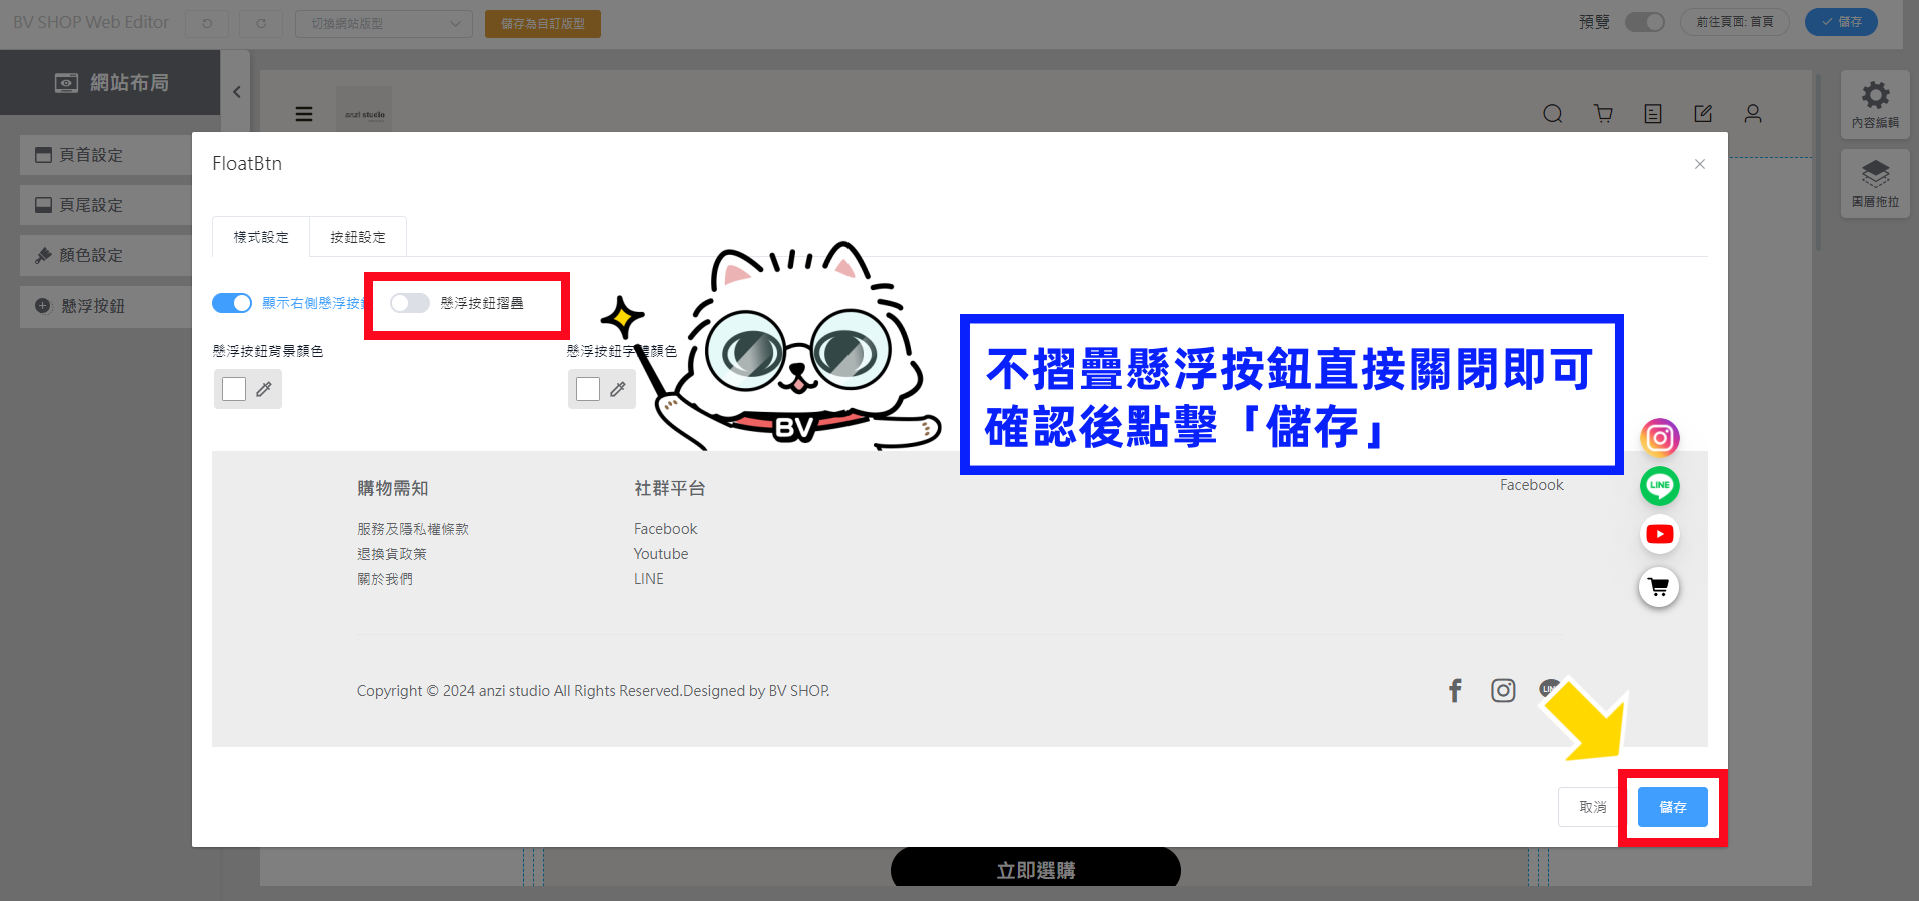Open 顏色設定 in sidebar
The image size is (1919, 901).
click(106, 255)
